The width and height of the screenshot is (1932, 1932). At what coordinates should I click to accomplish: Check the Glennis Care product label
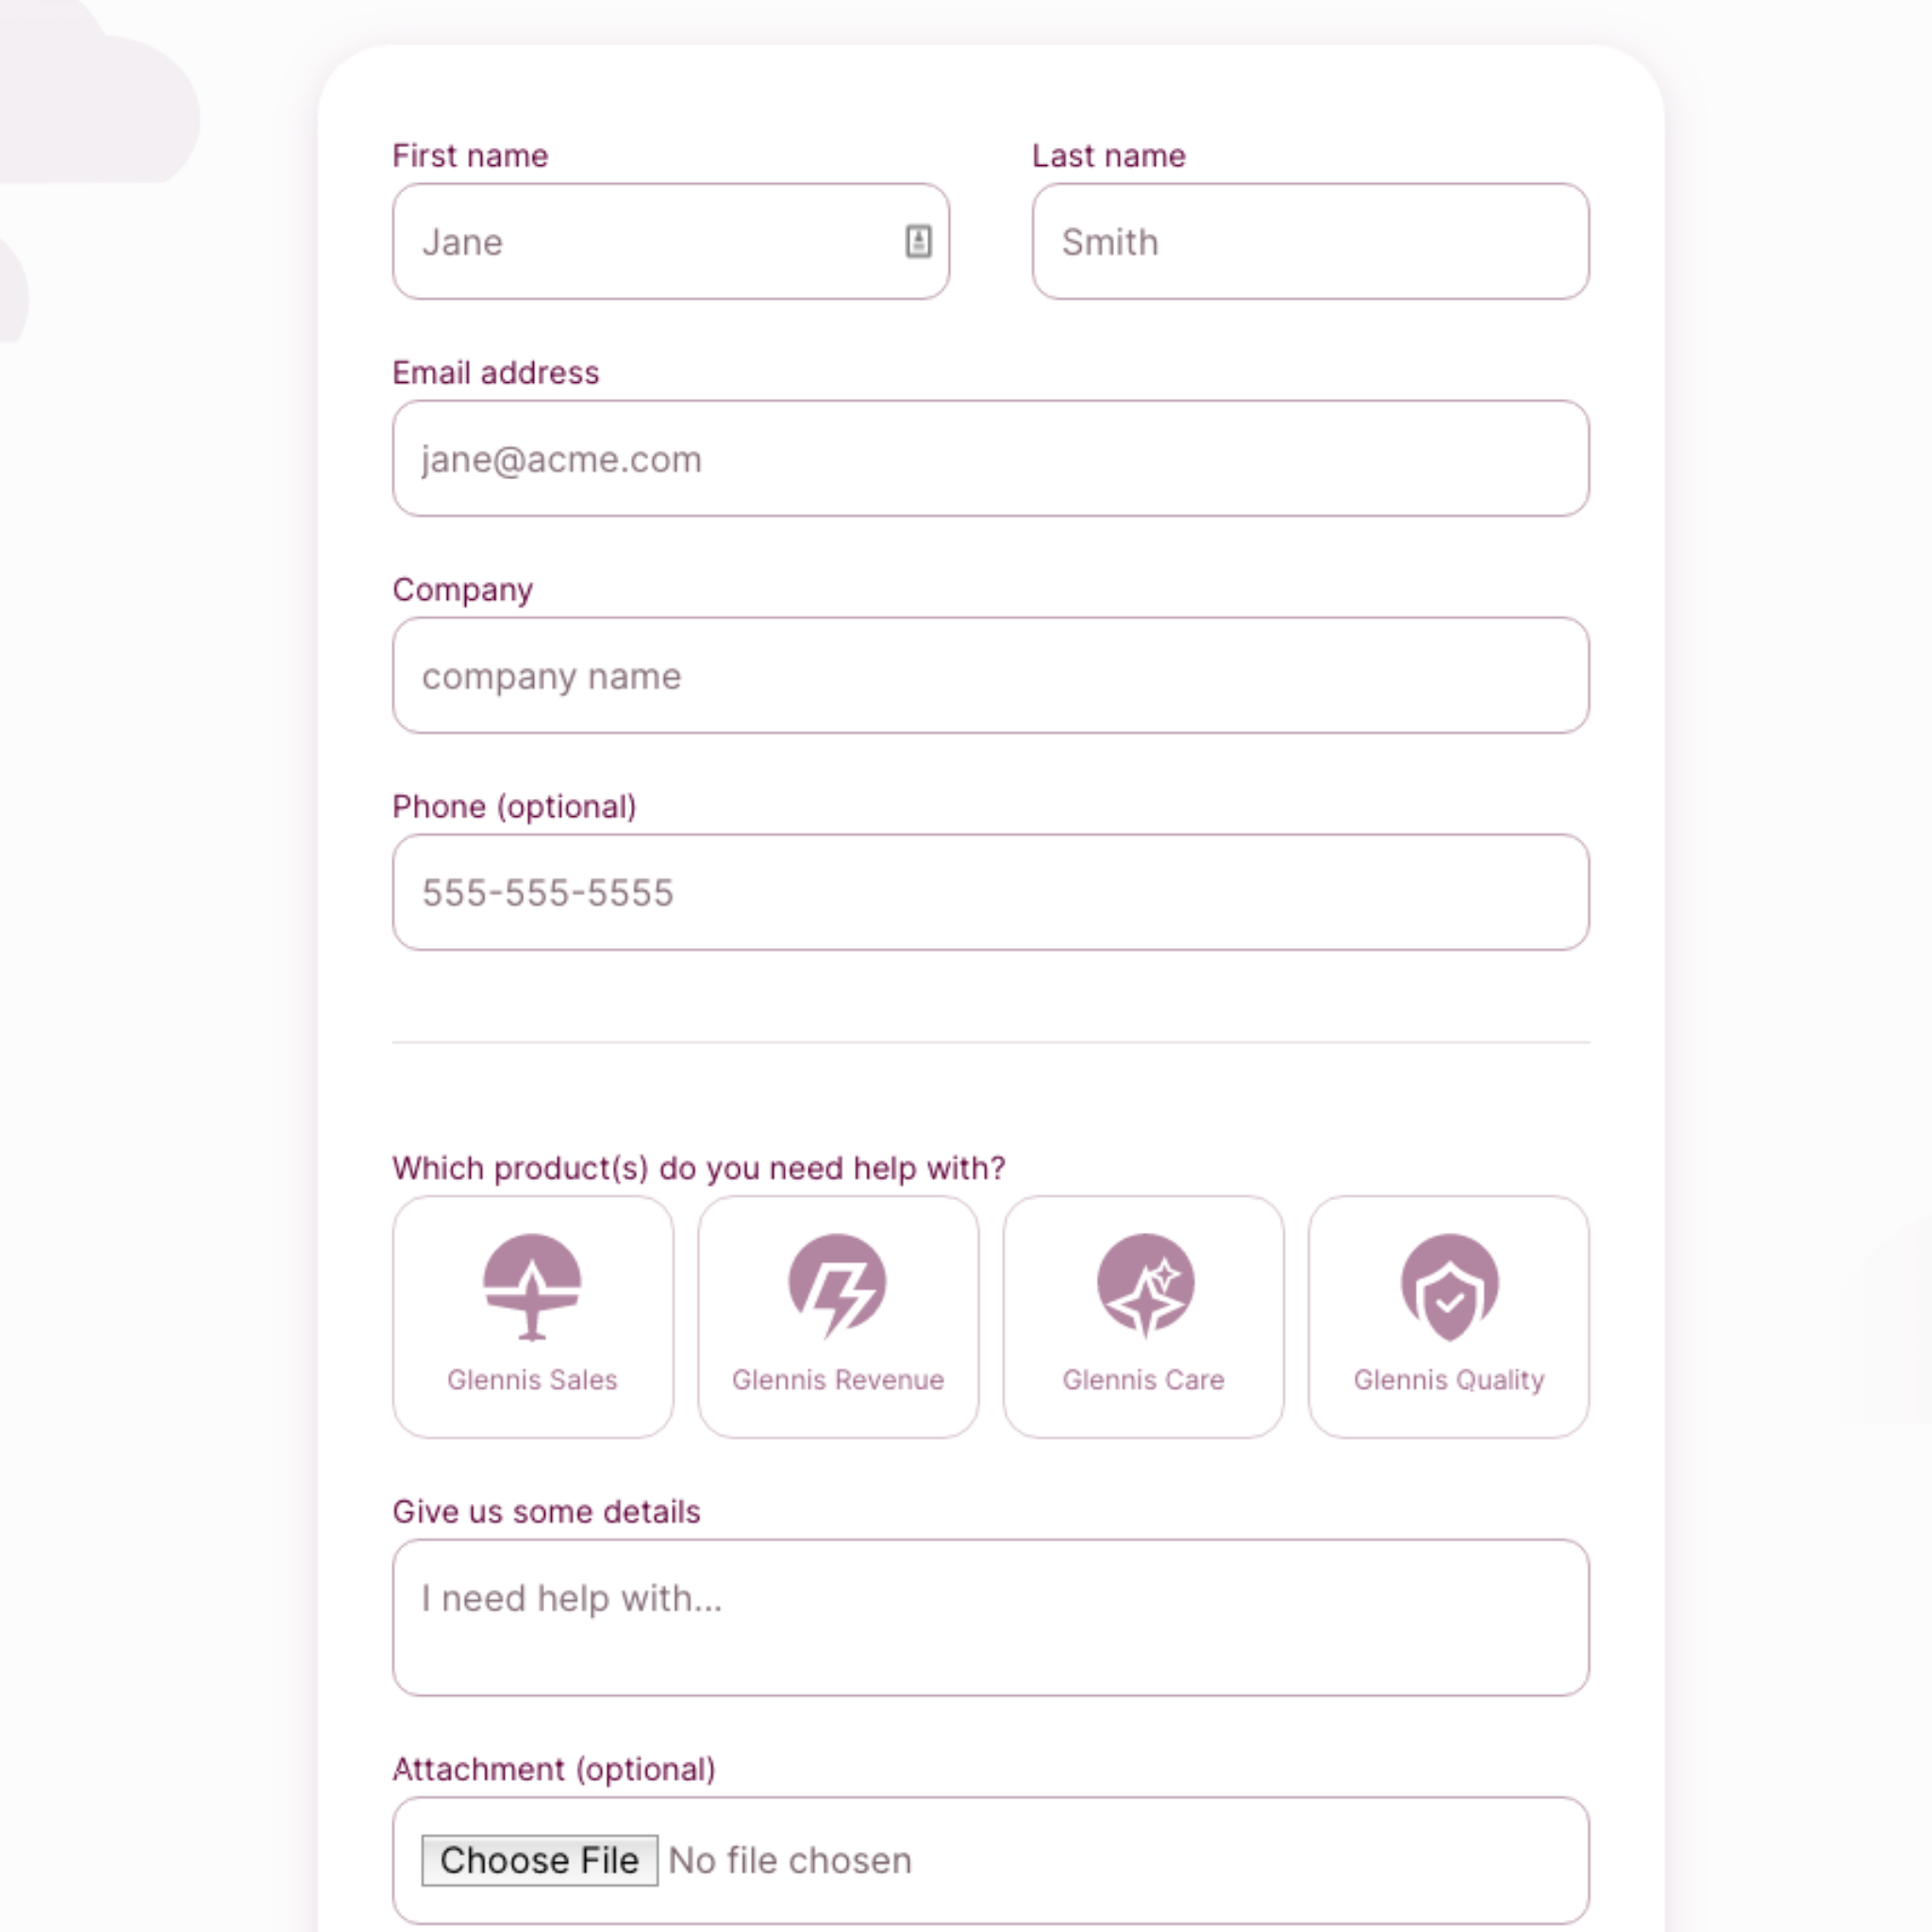pyautogui.click(x=1143, y=1380)
